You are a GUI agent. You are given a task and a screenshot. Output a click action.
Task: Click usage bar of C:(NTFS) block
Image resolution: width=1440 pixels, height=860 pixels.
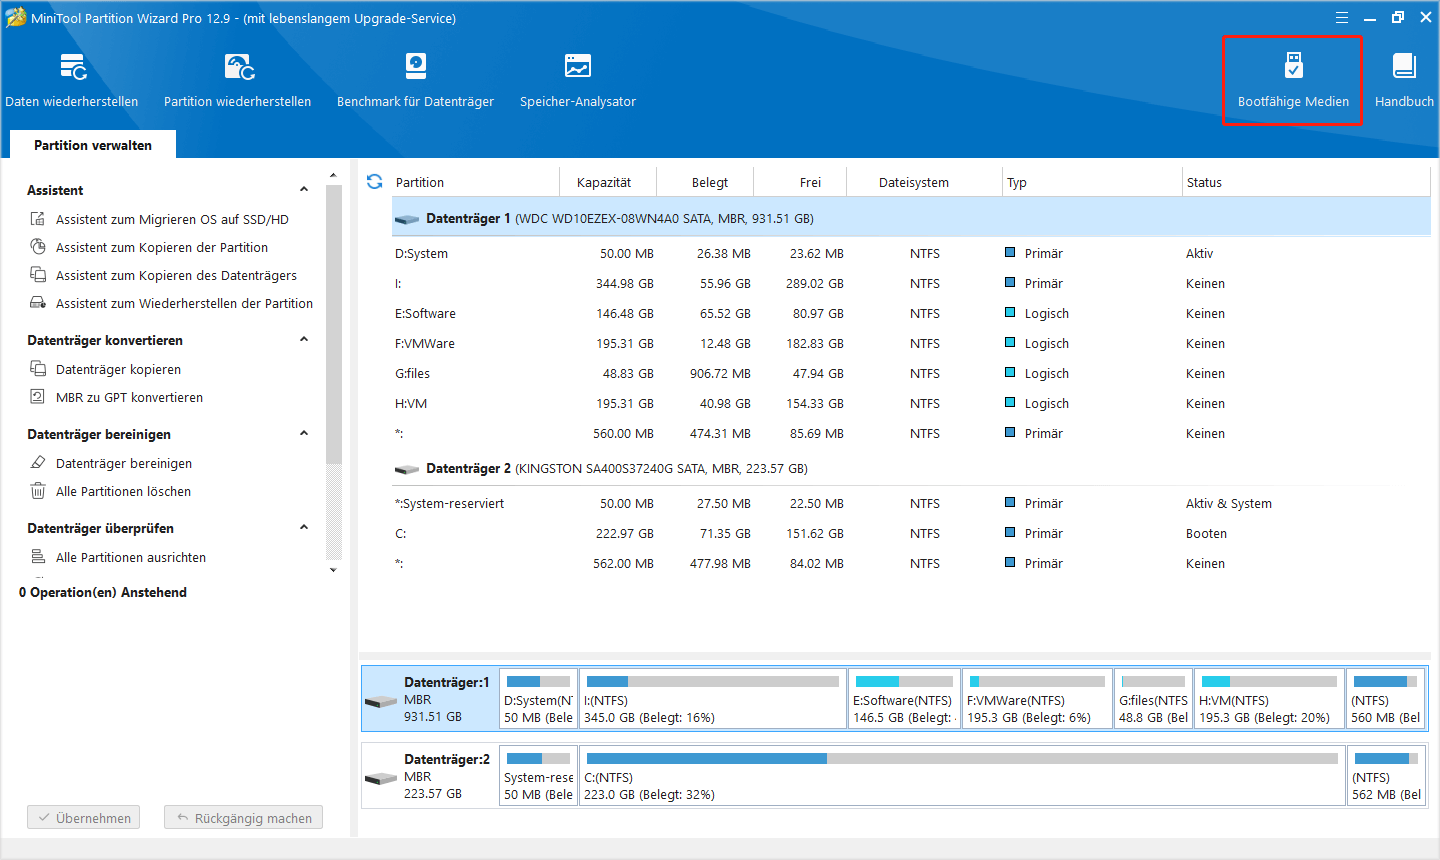coord(962,759)
